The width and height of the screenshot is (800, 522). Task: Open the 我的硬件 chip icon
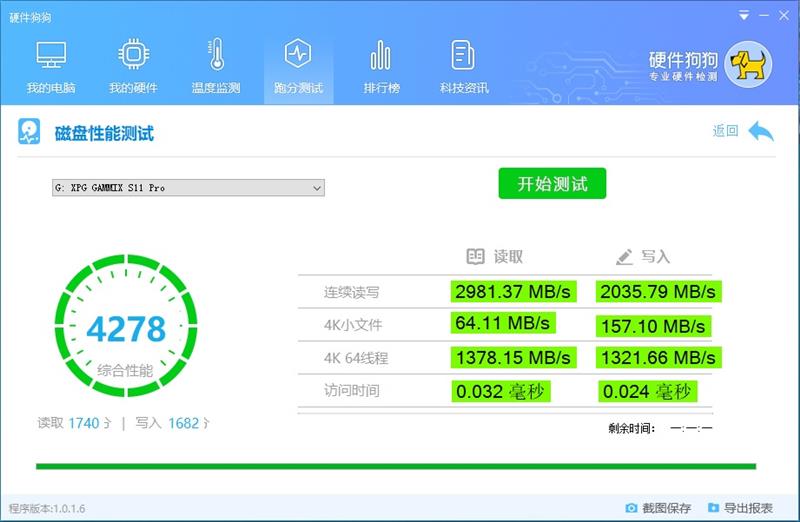pos(134,54)
